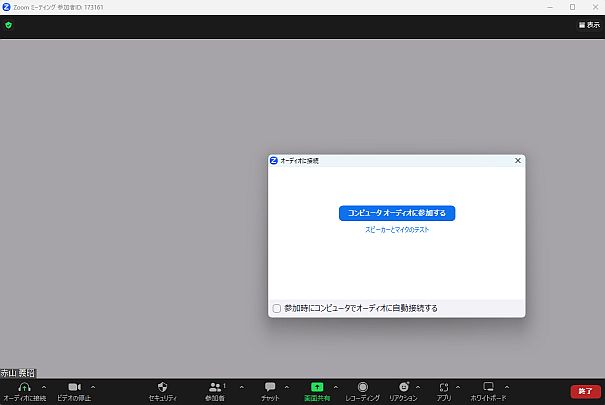Click the headphone Connect Audio icon
Image resolution: width=605 pixels, height=405 pixels.
point(24,387)
